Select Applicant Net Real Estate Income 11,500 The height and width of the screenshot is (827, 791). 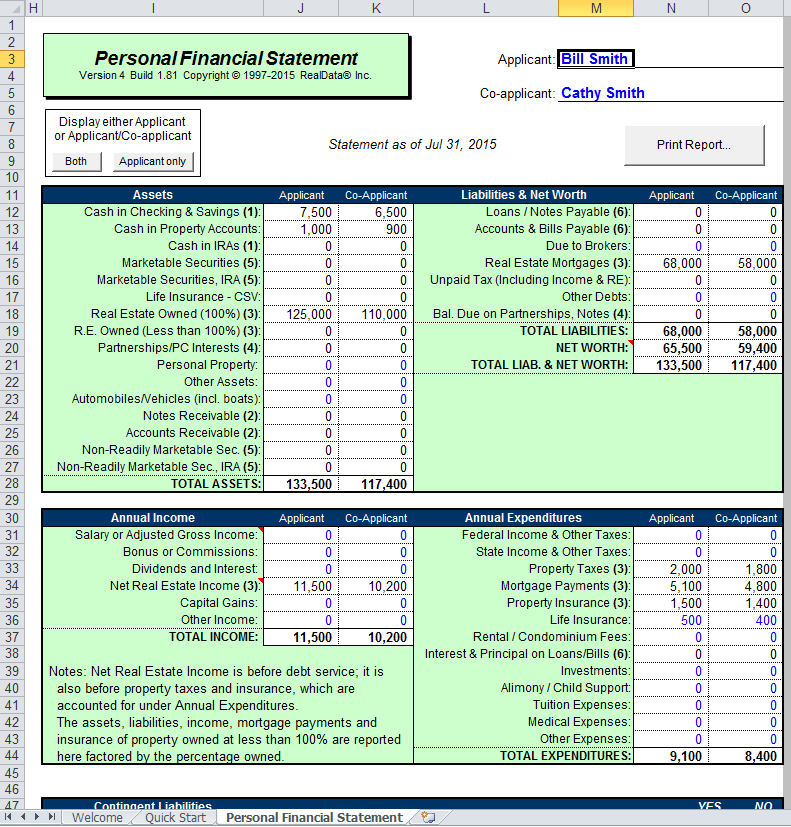click(x=301, y=586)
